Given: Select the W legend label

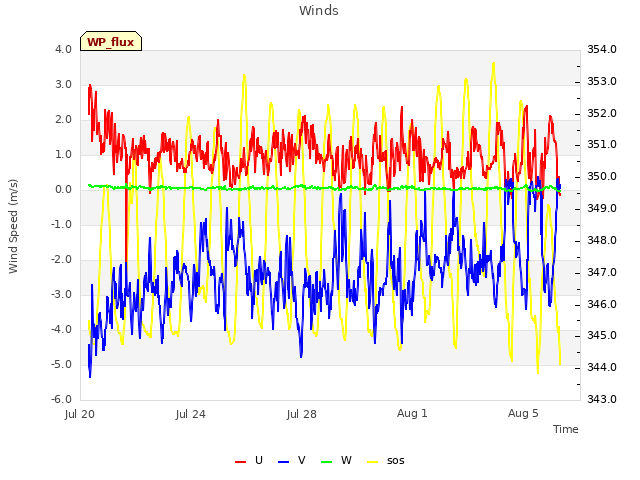Looking at the screenshot, I should click(x=346, y=460).
